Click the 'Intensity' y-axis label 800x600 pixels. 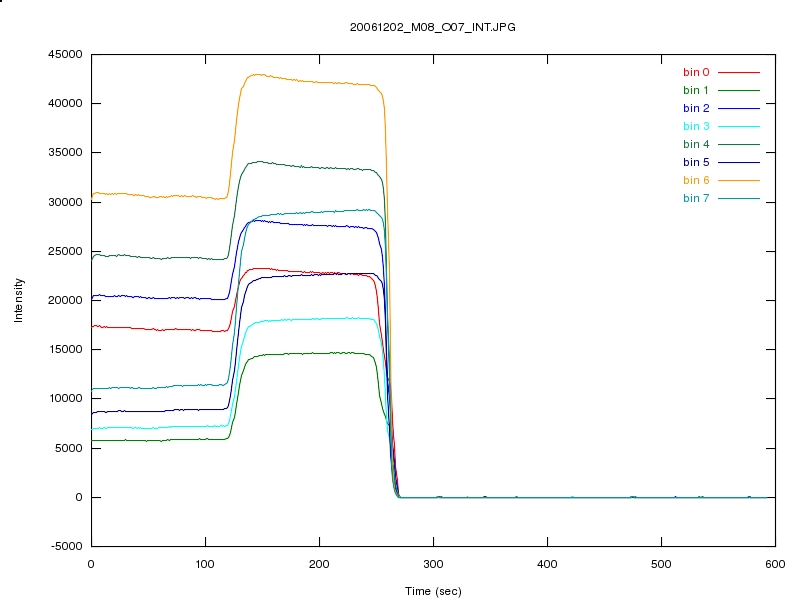18,300
